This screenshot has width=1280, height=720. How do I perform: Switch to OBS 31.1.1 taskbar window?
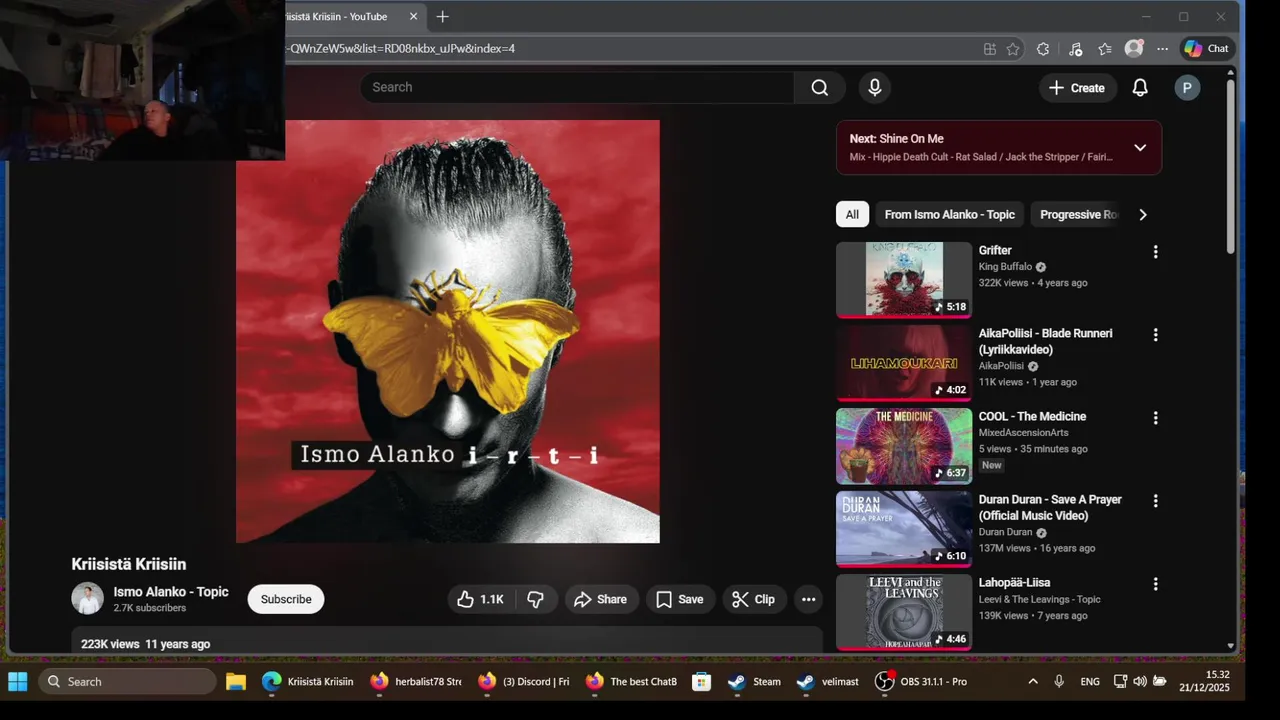(x=921, y=681)
